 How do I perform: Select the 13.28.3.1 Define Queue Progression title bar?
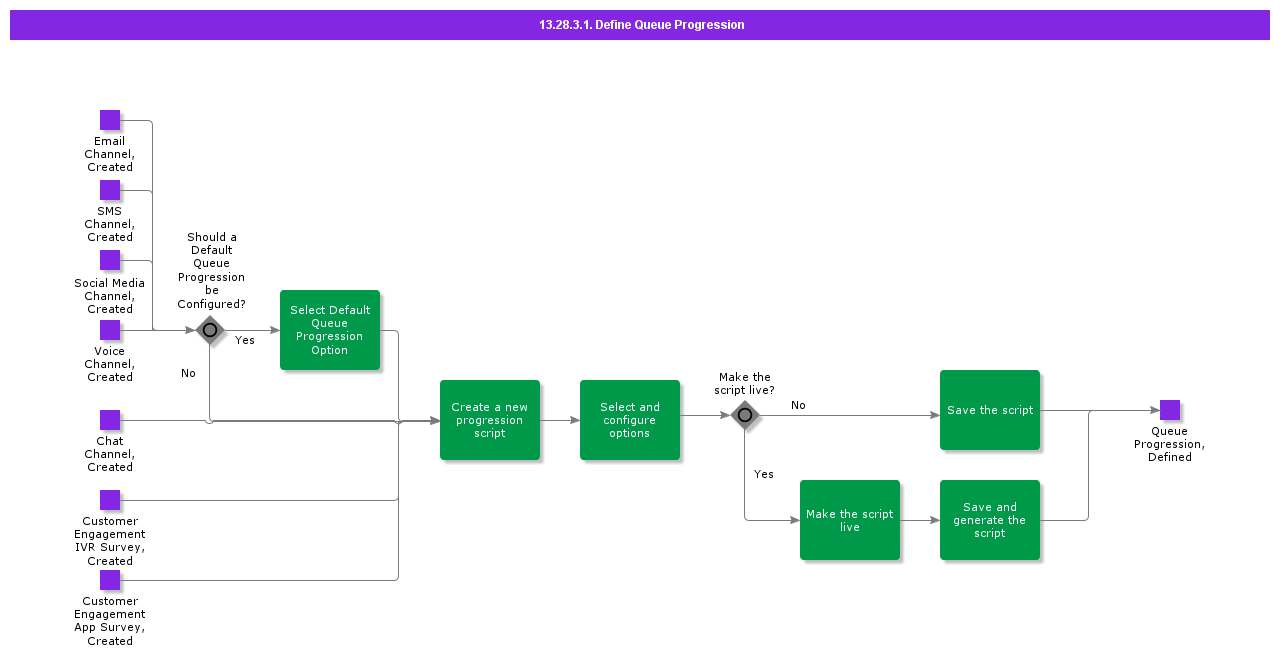coord(640,24)
